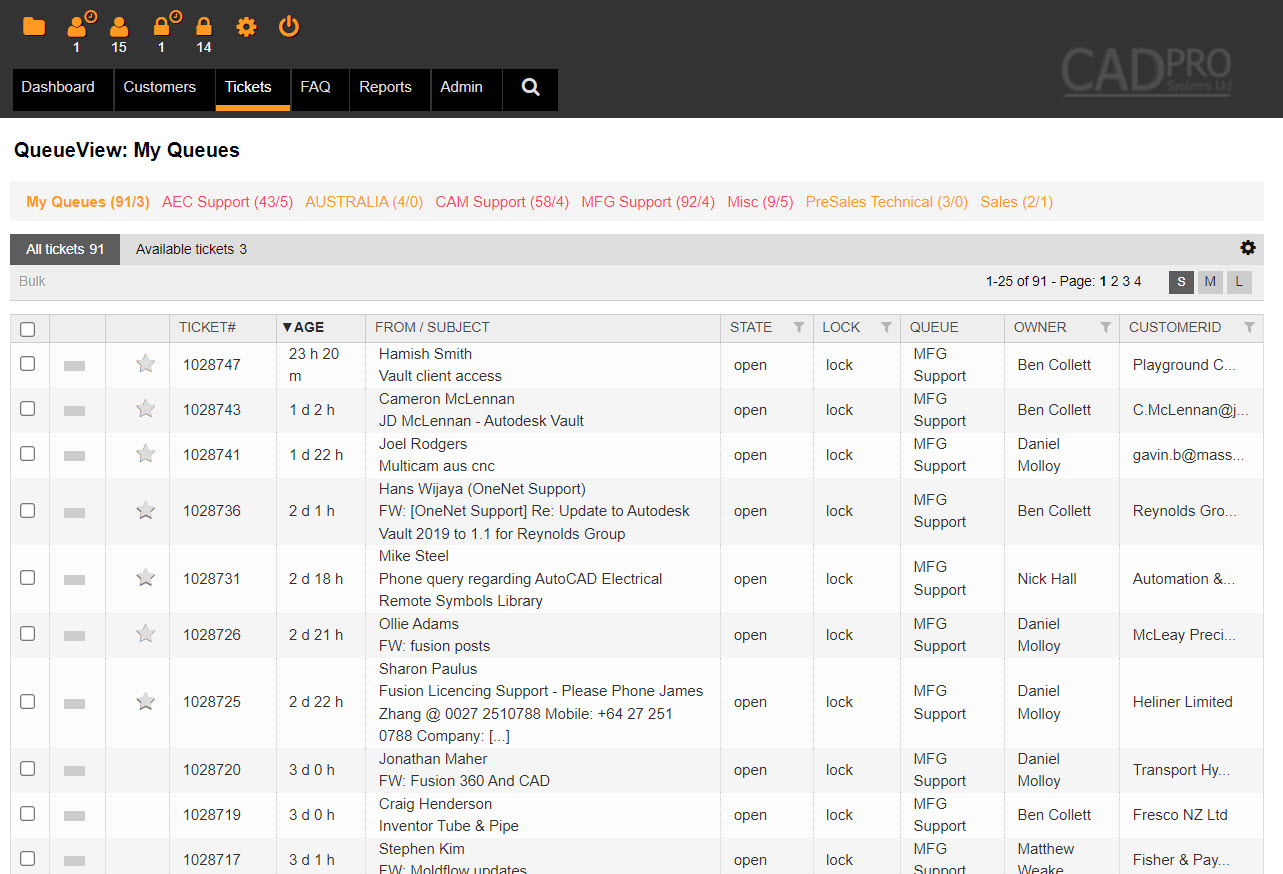Go to page 2 of results
This screenshot has width=1283, height=874.
(x=1115, y=281)
